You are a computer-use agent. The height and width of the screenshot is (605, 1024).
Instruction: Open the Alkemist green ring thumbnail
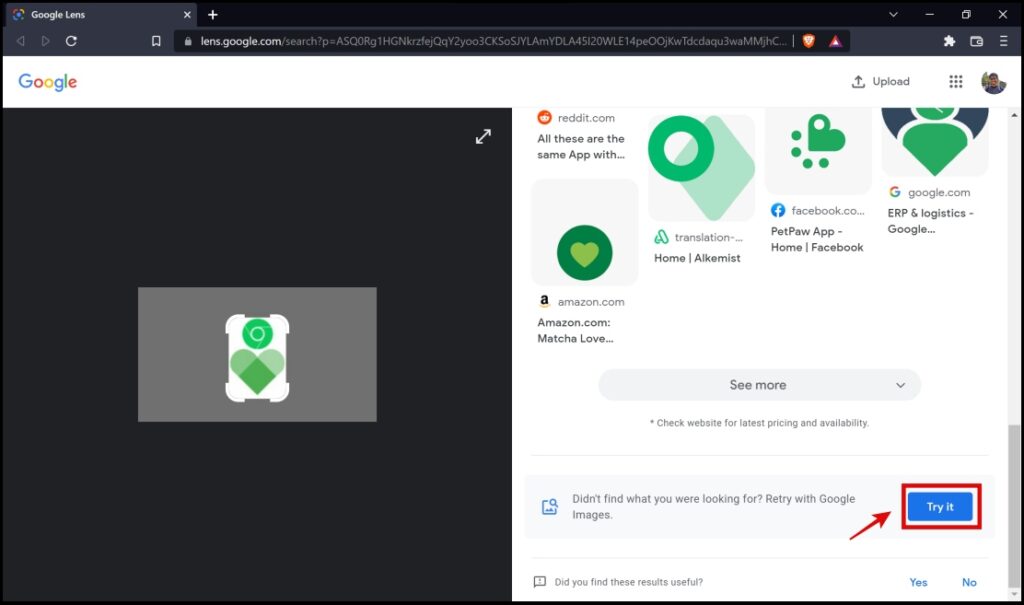(x=701, y=167)
